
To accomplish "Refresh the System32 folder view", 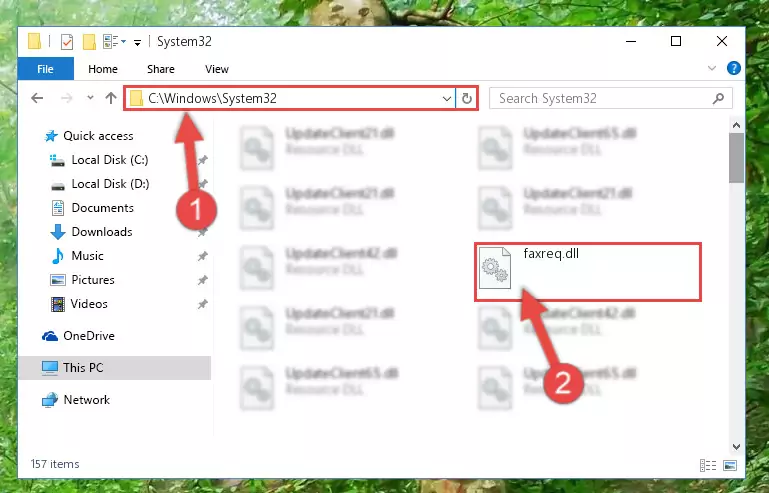I will 466,99.
